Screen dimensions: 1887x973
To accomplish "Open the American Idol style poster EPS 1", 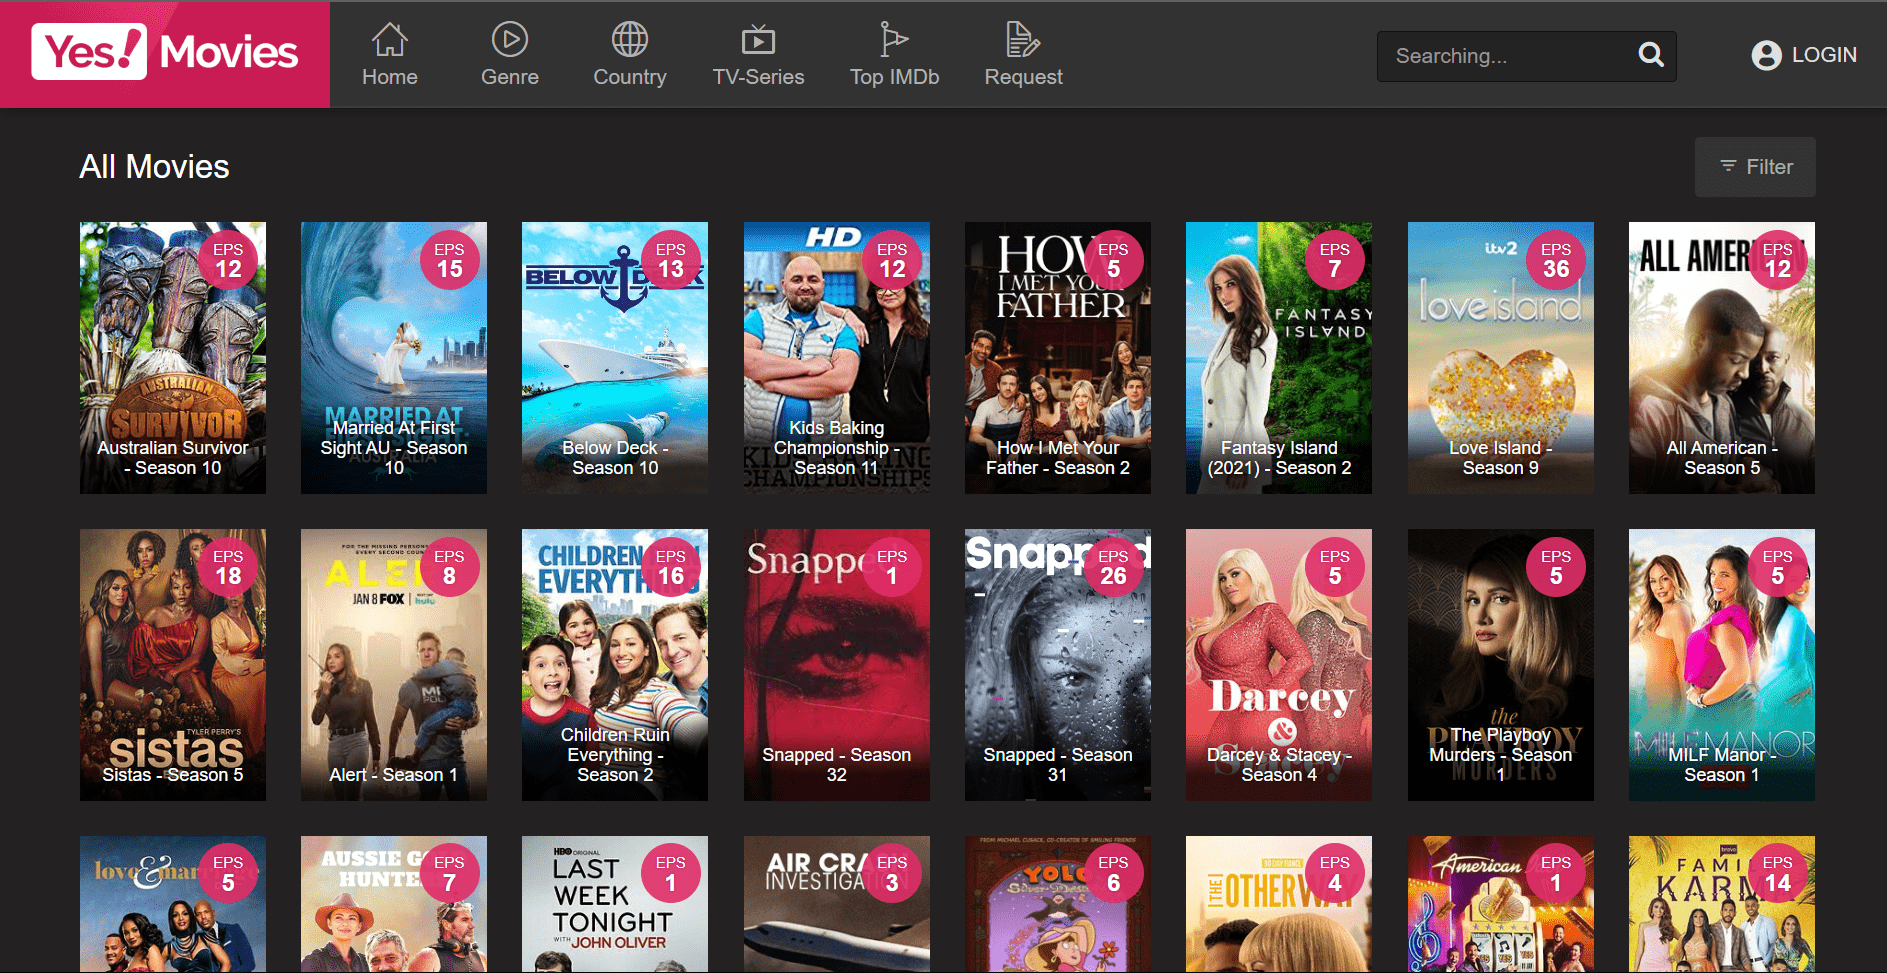I will pos(1500,904).
